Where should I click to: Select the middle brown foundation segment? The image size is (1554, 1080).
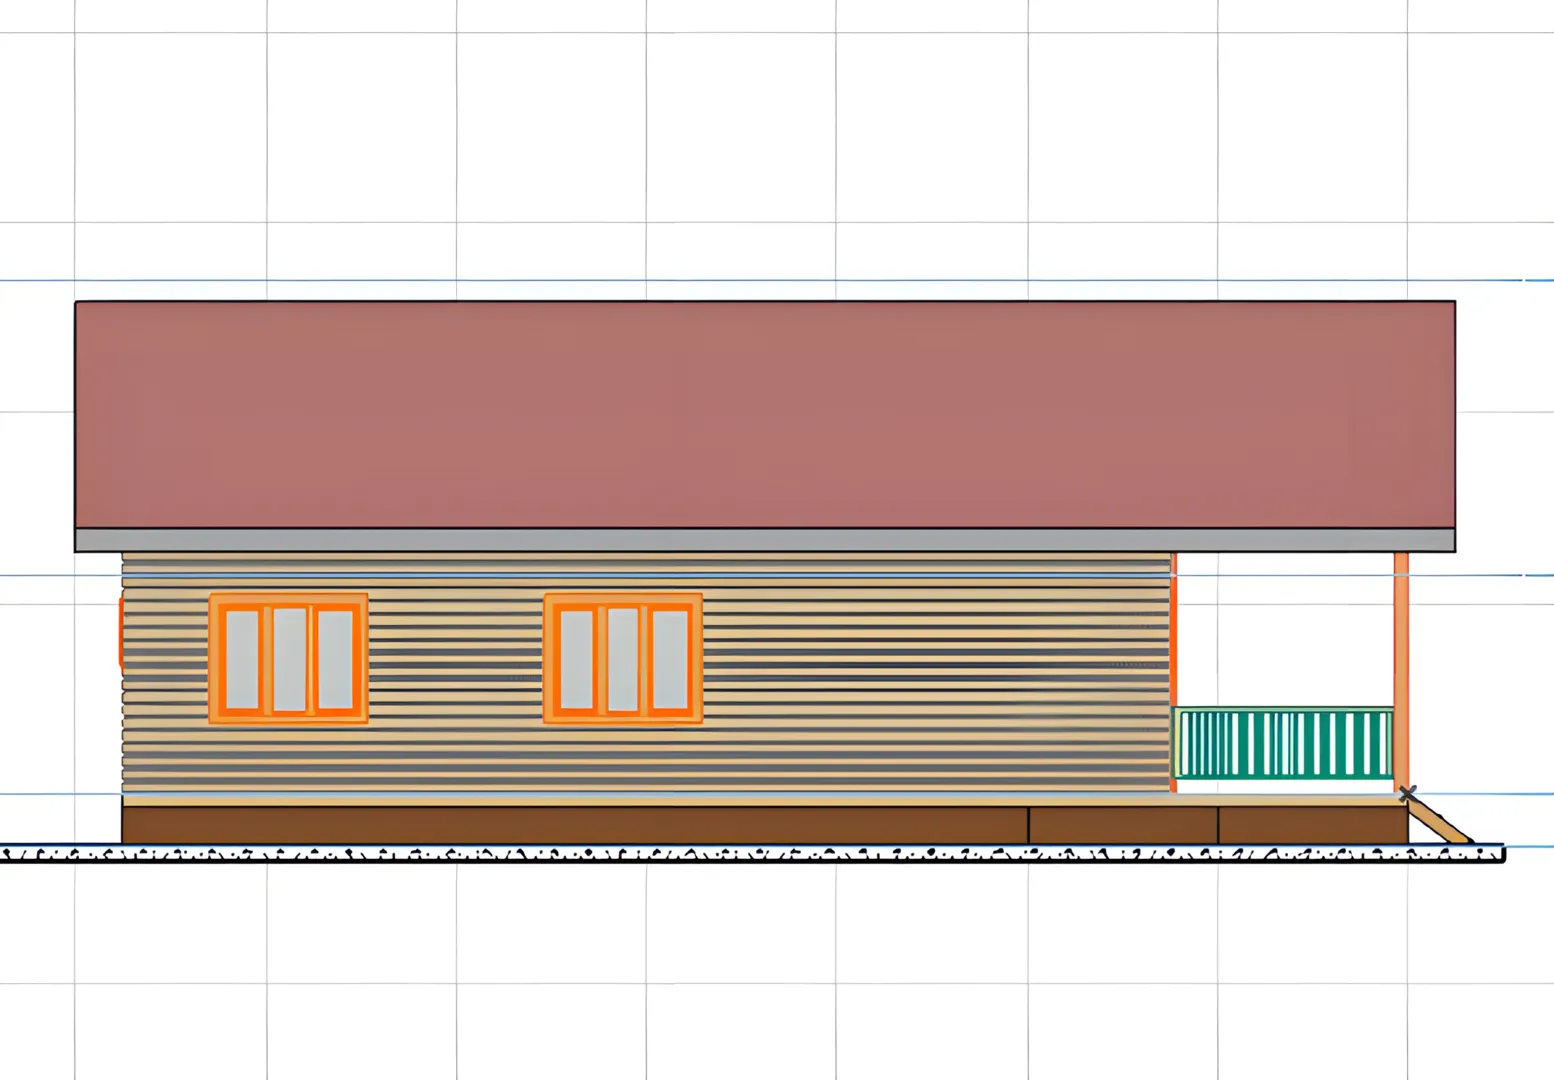[x=1123, y=826]
